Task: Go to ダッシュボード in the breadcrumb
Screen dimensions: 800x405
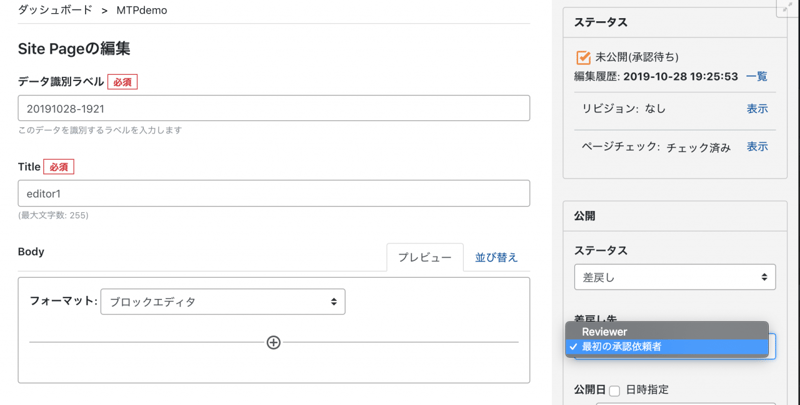Action: pos(51,9)
